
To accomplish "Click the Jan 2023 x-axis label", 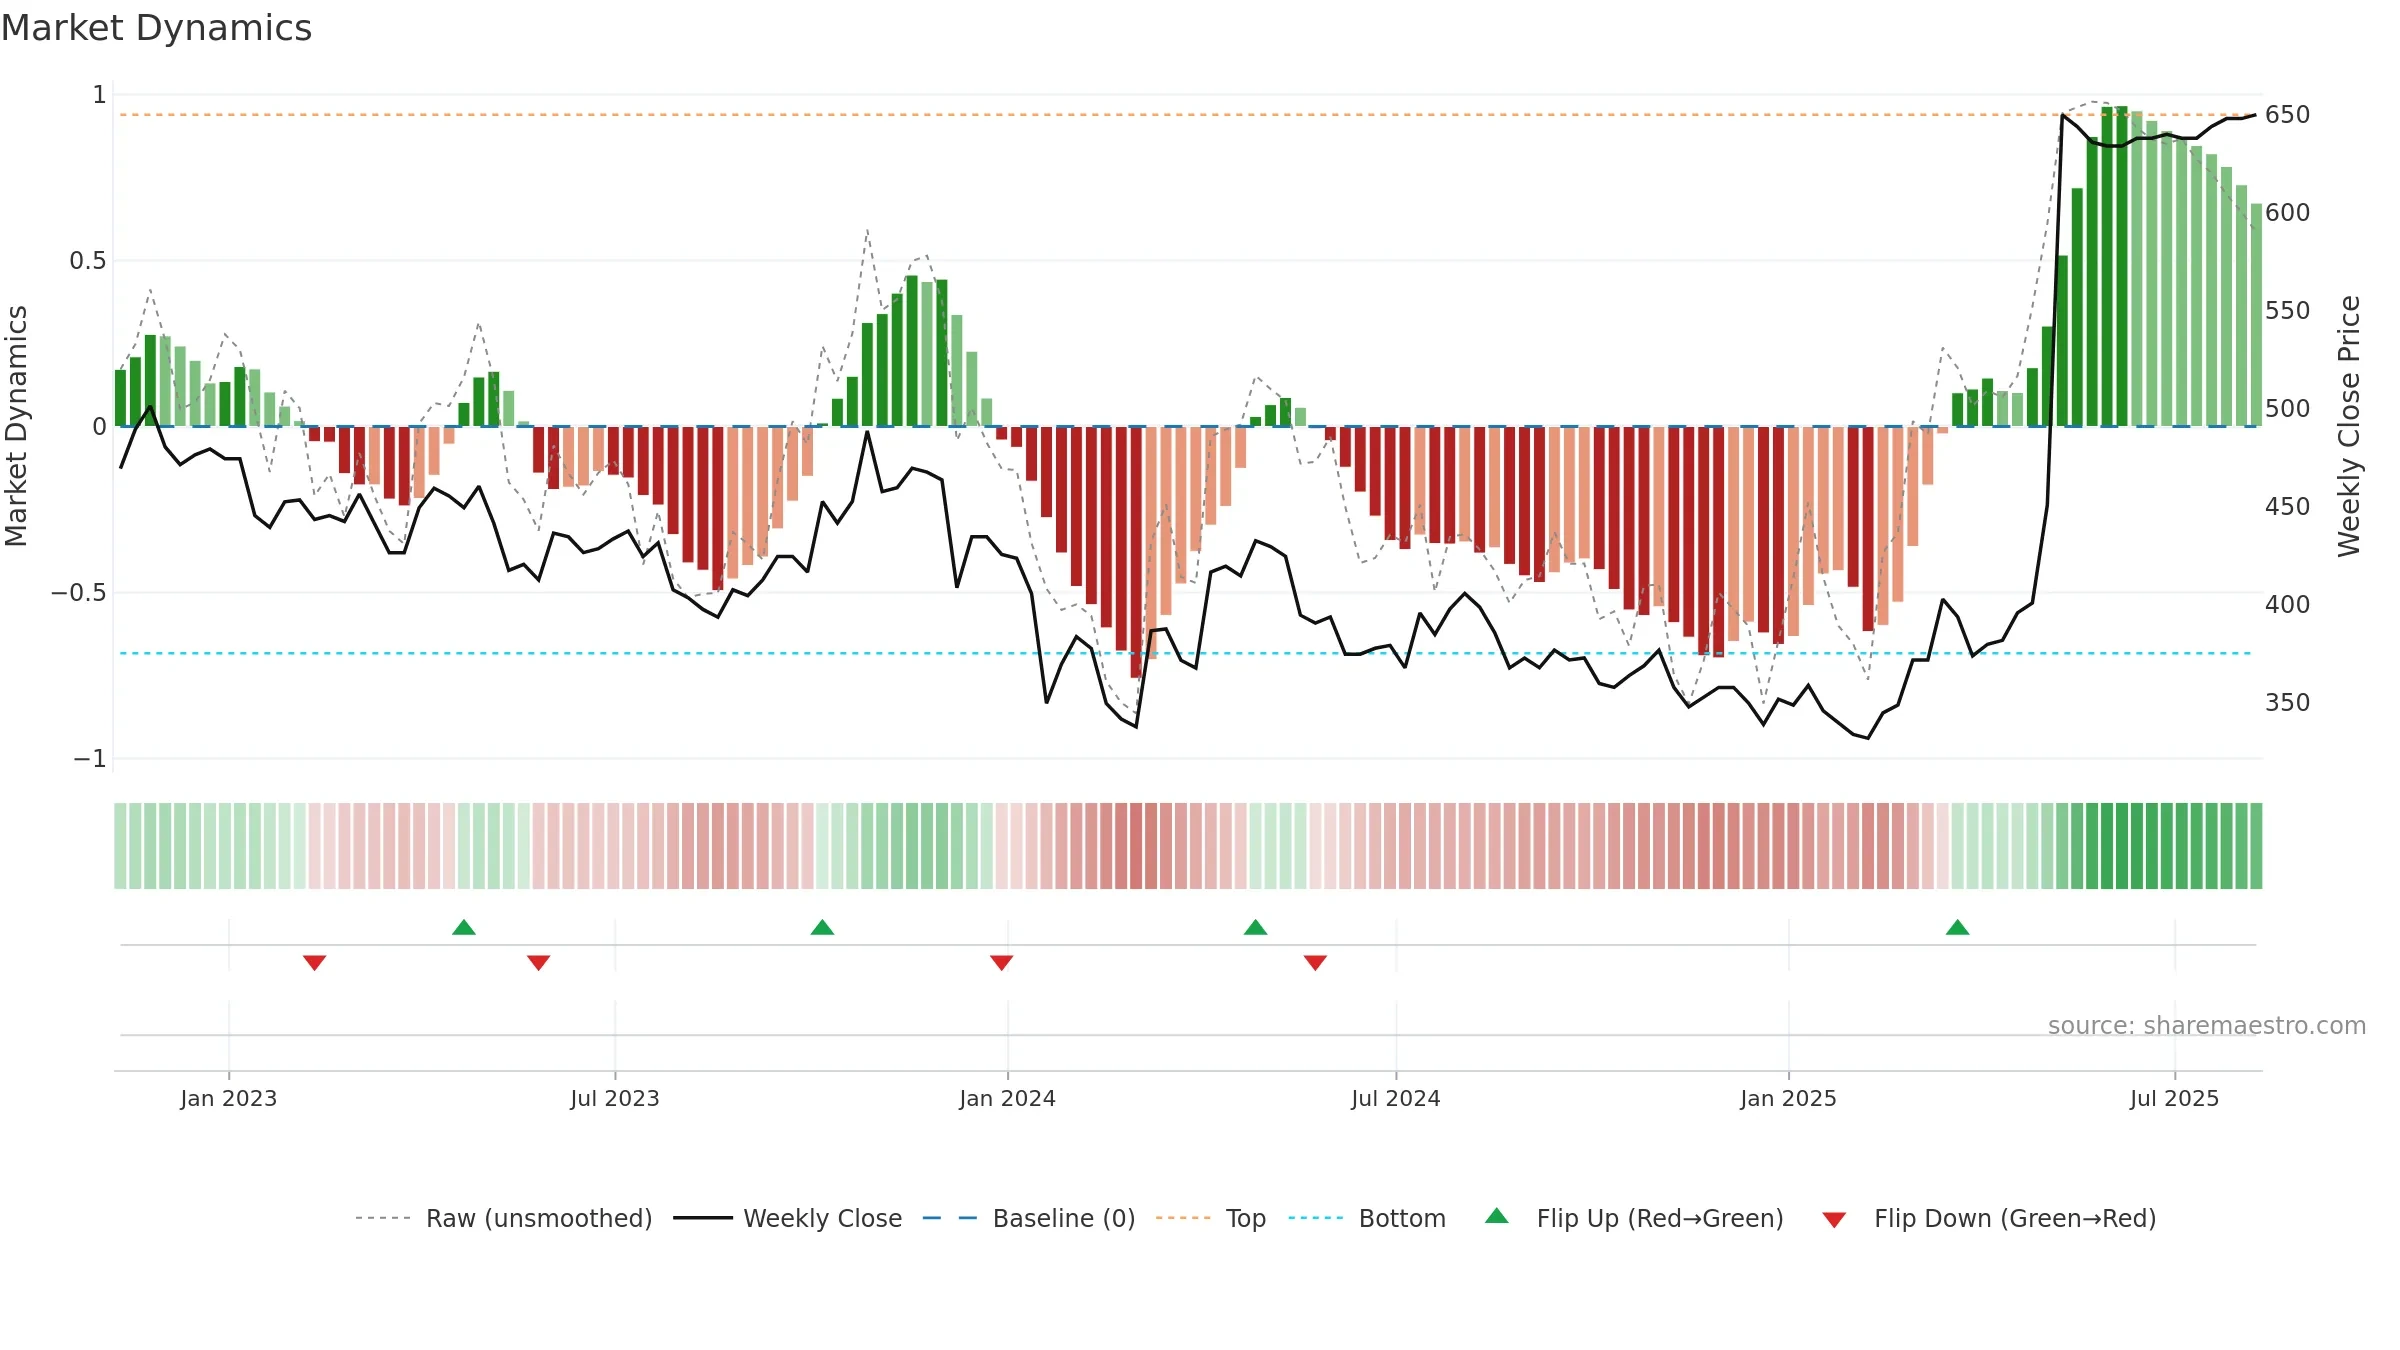I will coord(229,1098).
